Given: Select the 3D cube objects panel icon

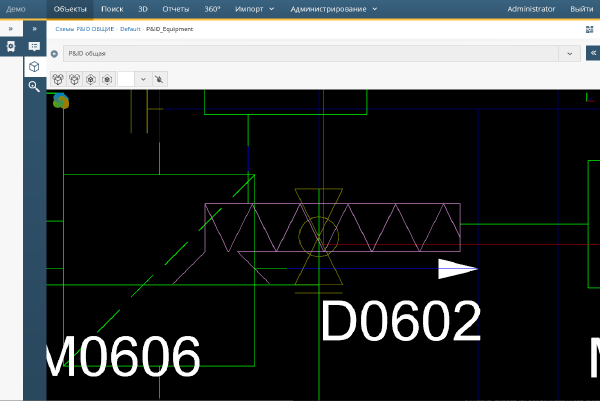Looking at the screenshot, I should pyautogui.click(x=35, y=66).
